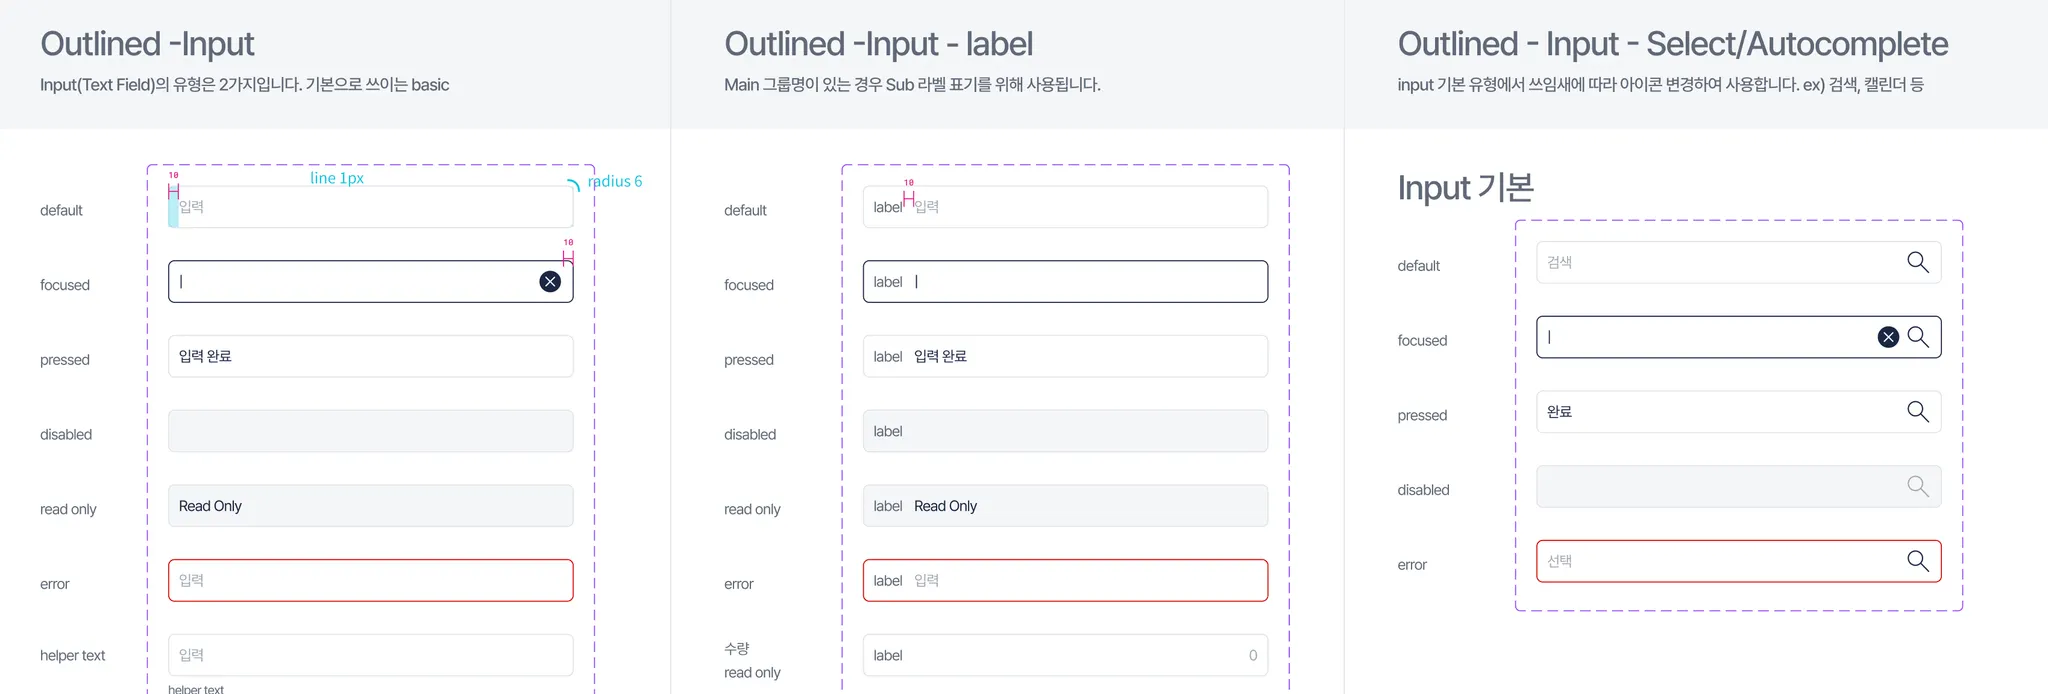Click the search icon in the red-bordered 선택 input
The width and height of the screenshot is (2048, 694).
pos(1917,561)
